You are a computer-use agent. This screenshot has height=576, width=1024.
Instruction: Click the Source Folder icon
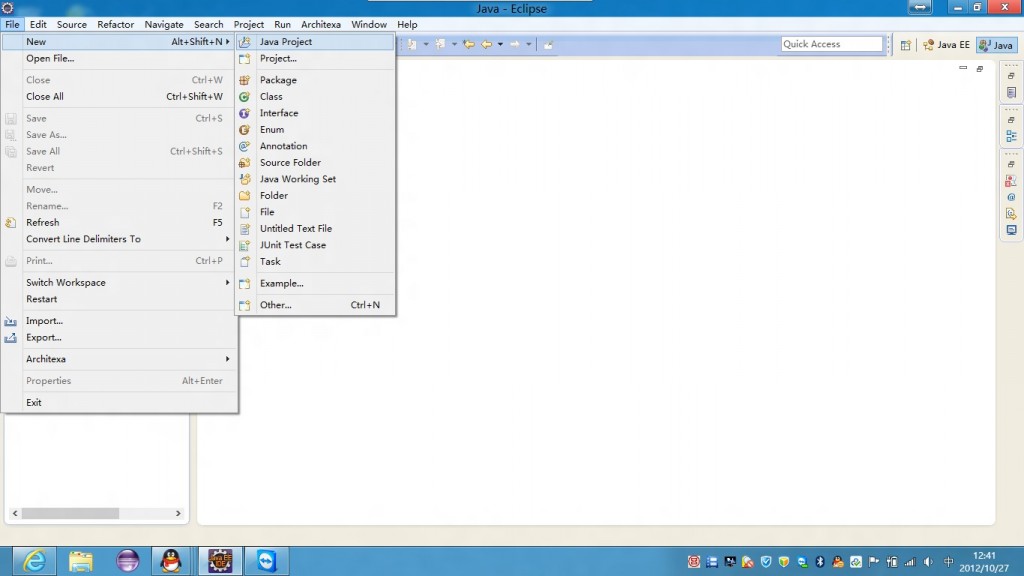tap(244, 163)
